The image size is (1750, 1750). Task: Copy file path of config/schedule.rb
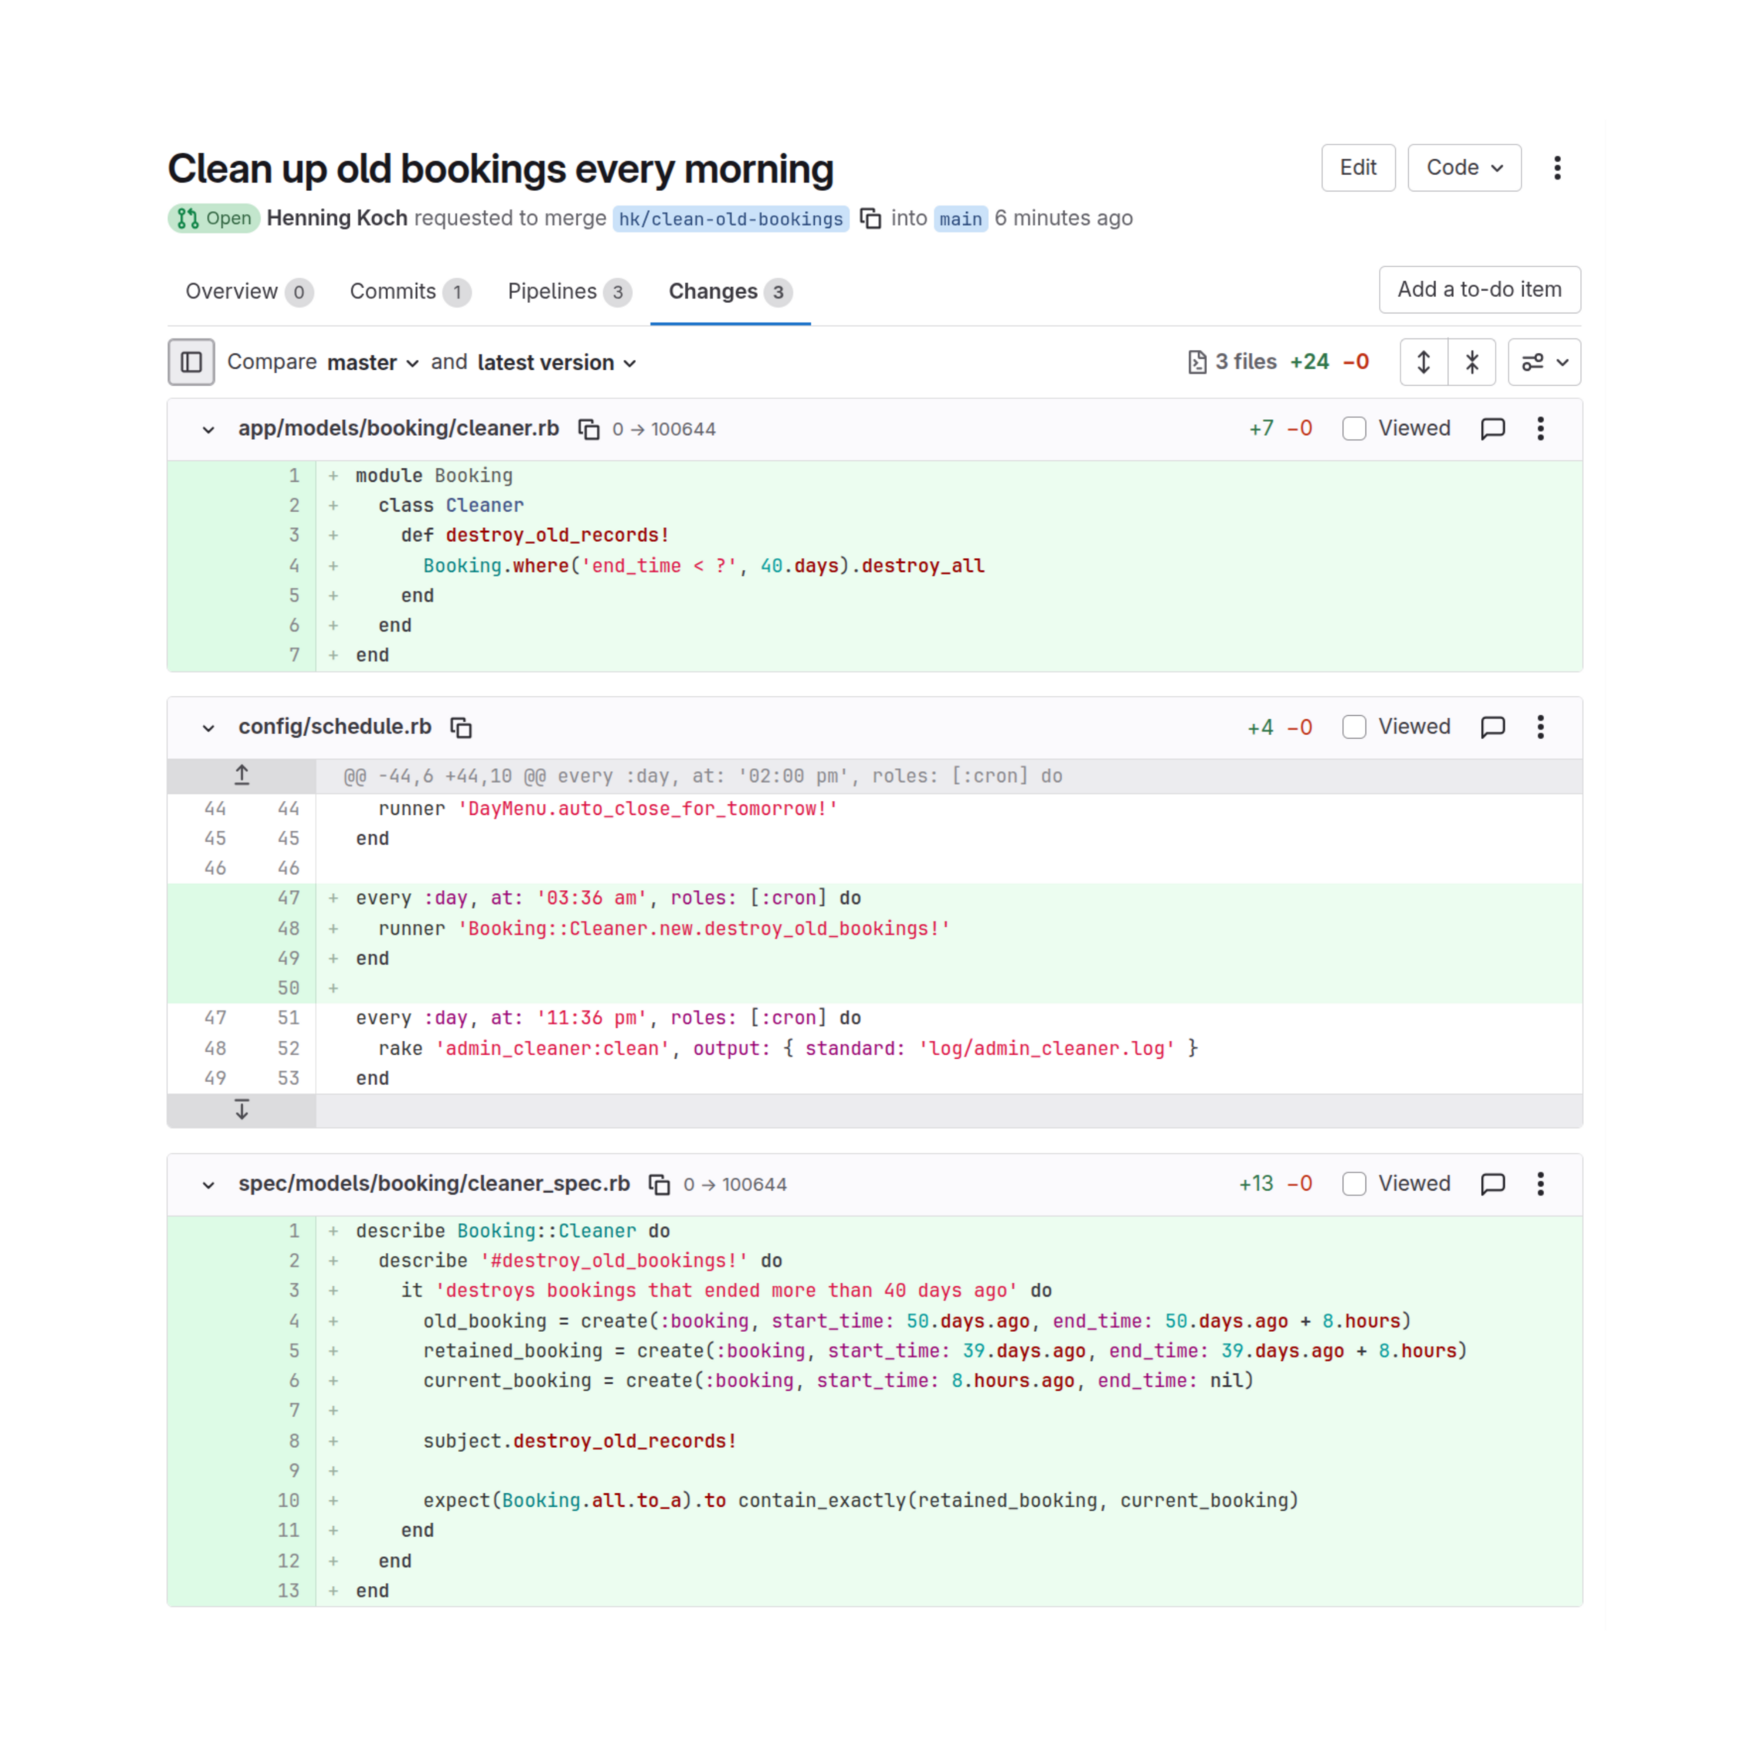tap(461, 728)
